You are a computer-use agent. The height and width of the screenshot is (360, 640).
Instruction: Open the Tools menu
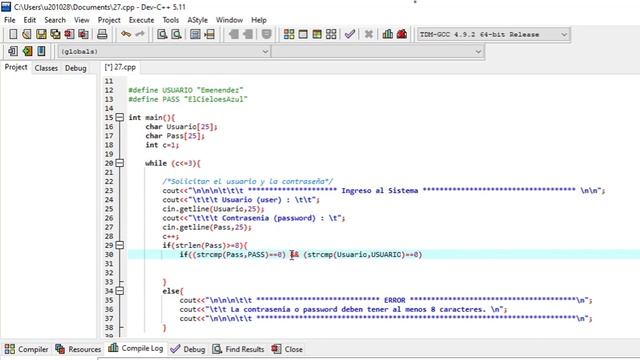pos(171,20)
